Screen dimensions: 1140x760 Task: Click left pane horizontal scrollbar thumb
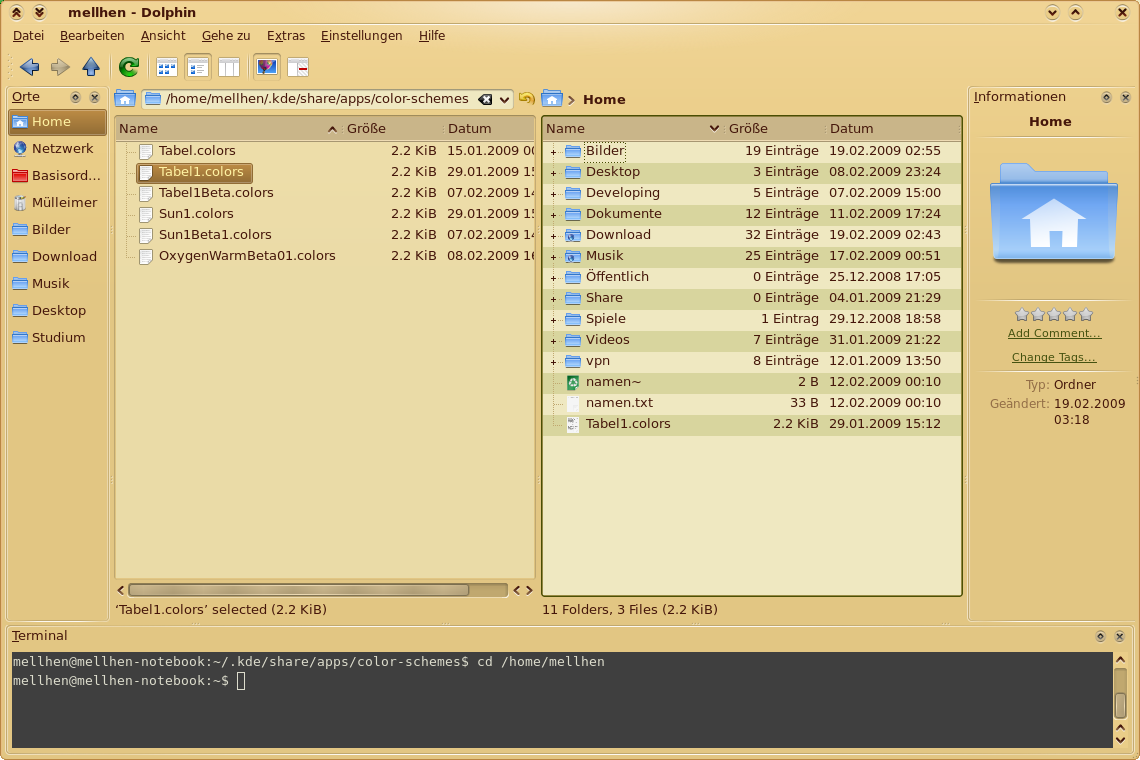pyautogui.click(x=299, y=590)
